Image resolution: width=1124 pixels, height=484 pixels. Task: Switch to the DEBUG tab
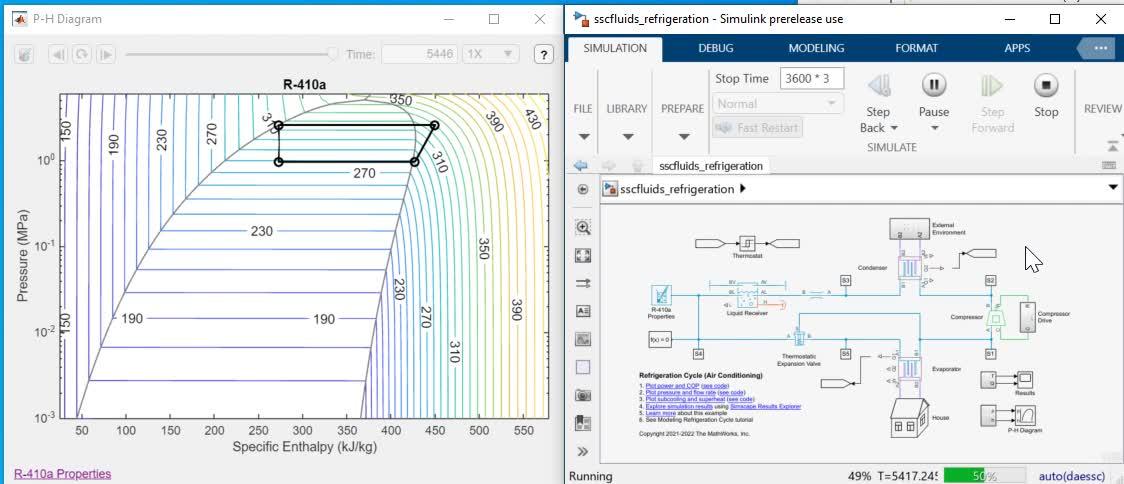[715, 48]
